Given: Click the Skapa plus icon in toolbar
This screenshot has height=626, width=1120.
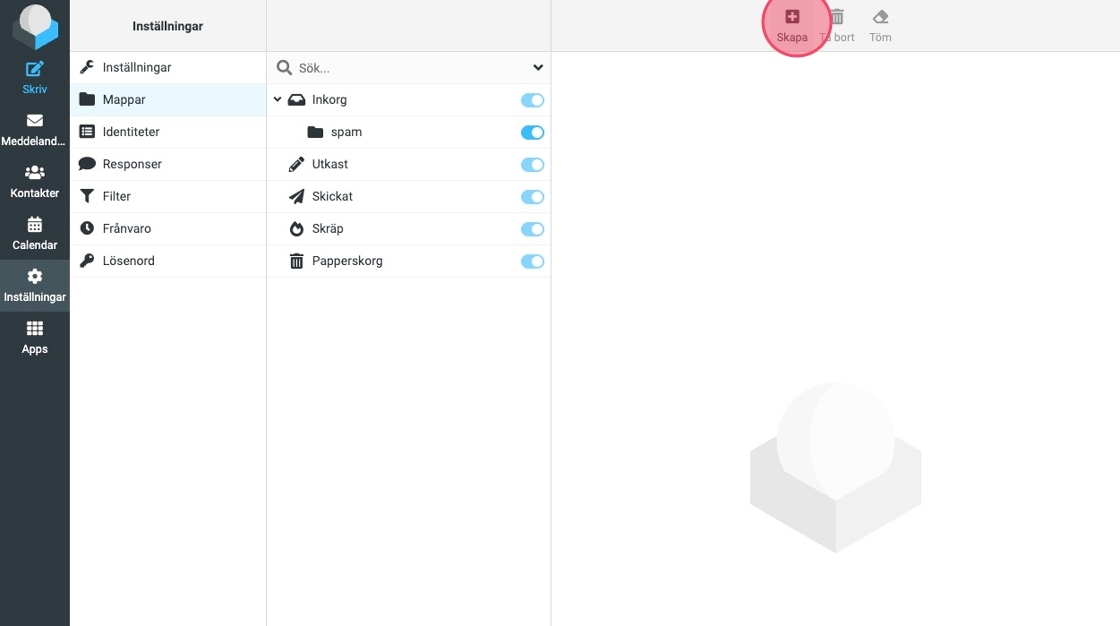Looking at the screenshot, I should pyautogui.click(x=792, y=17).
